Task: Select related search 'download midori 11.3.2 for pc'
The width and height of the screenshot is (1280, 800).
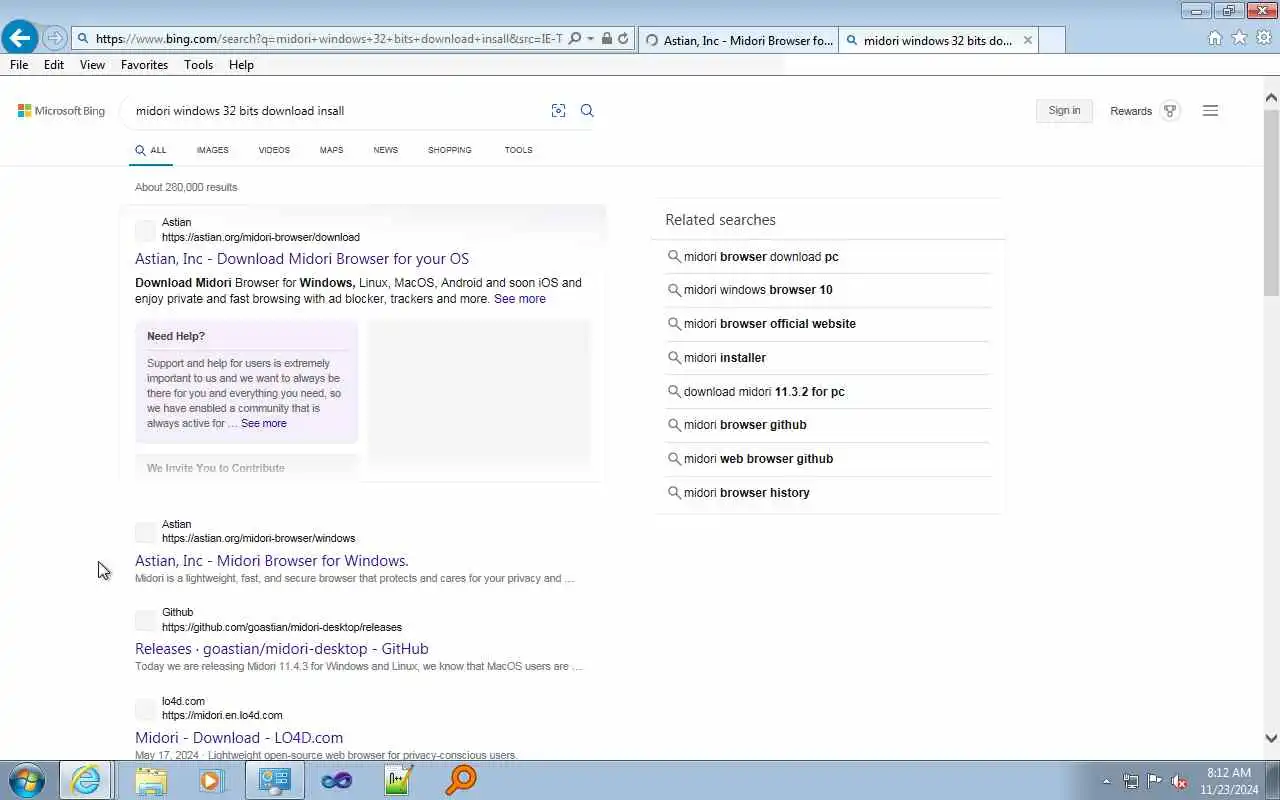Action: 764,392
